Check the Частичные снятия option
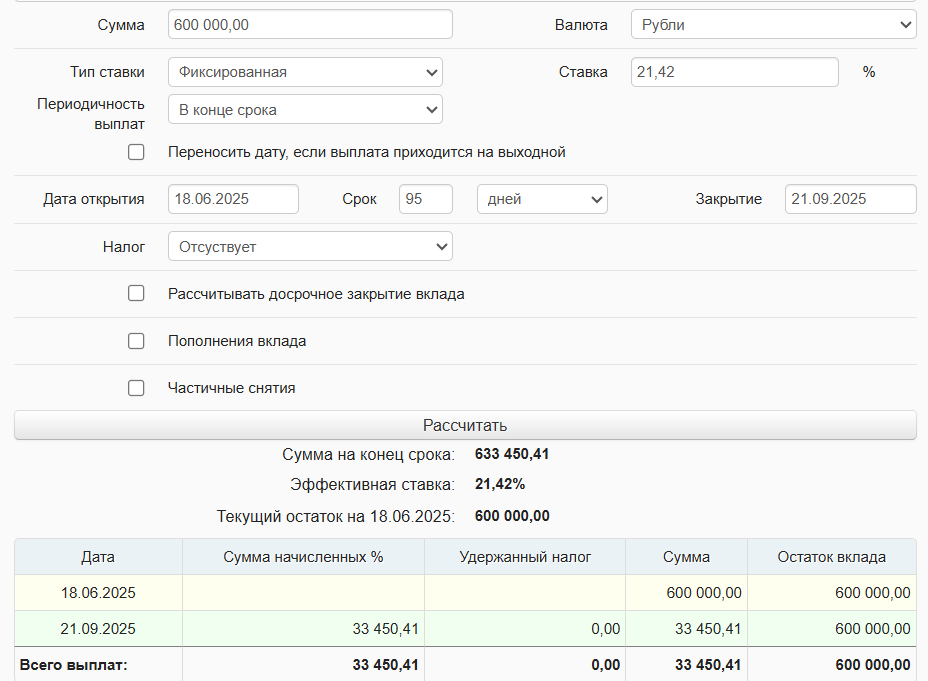This screenshot has height=681, width=928. [x=136, y=388]
